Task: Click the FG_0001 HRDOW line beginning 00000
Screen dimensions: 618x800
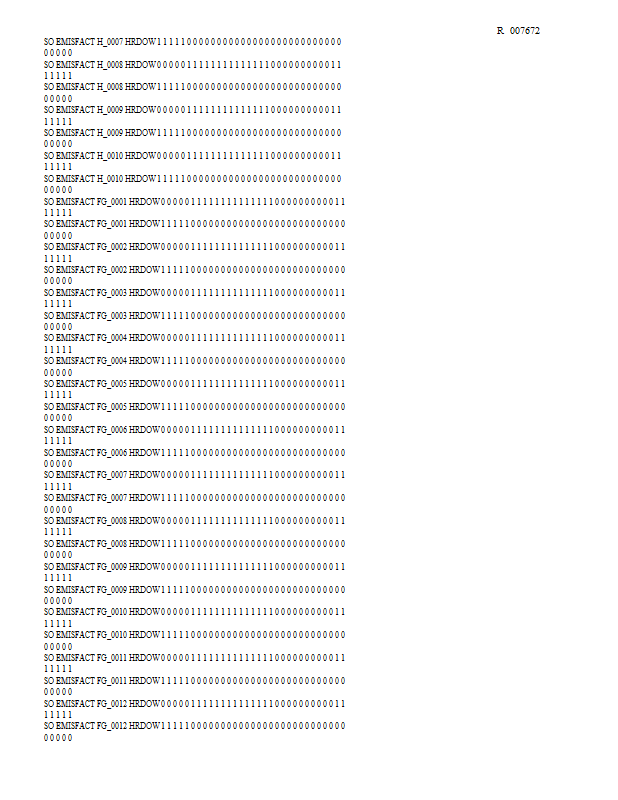Action: (195, 207)
